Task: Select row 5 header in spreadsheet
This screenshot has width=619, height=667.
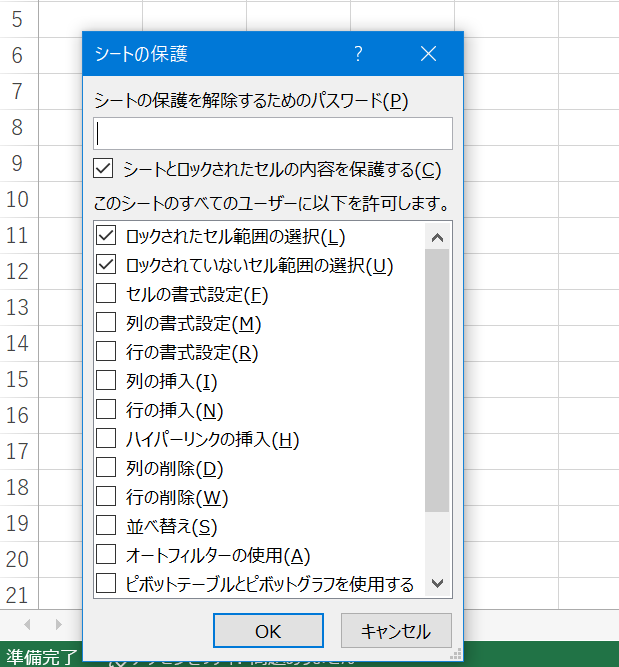Action: [18, 18]
